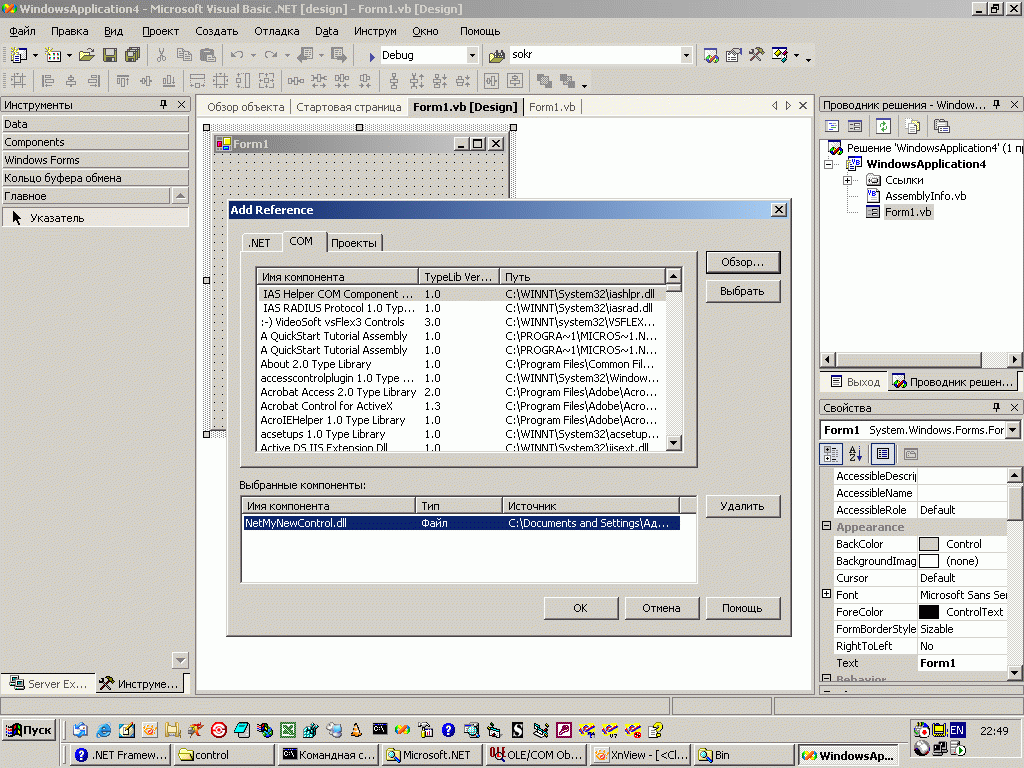Image resolution: width=1024 pixels, height=768 pixels.
Task: Open the Toolbox via the hammer and wrench icon
Action: click(x=756, y=56)
